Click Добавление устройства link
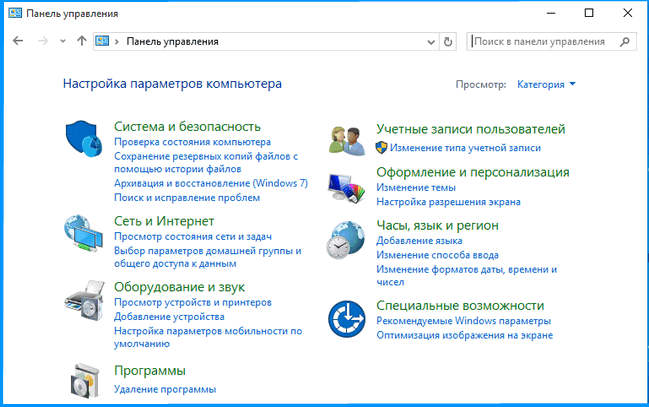The width and height of the screenshot is (649, 407). (x=169, y=317)
